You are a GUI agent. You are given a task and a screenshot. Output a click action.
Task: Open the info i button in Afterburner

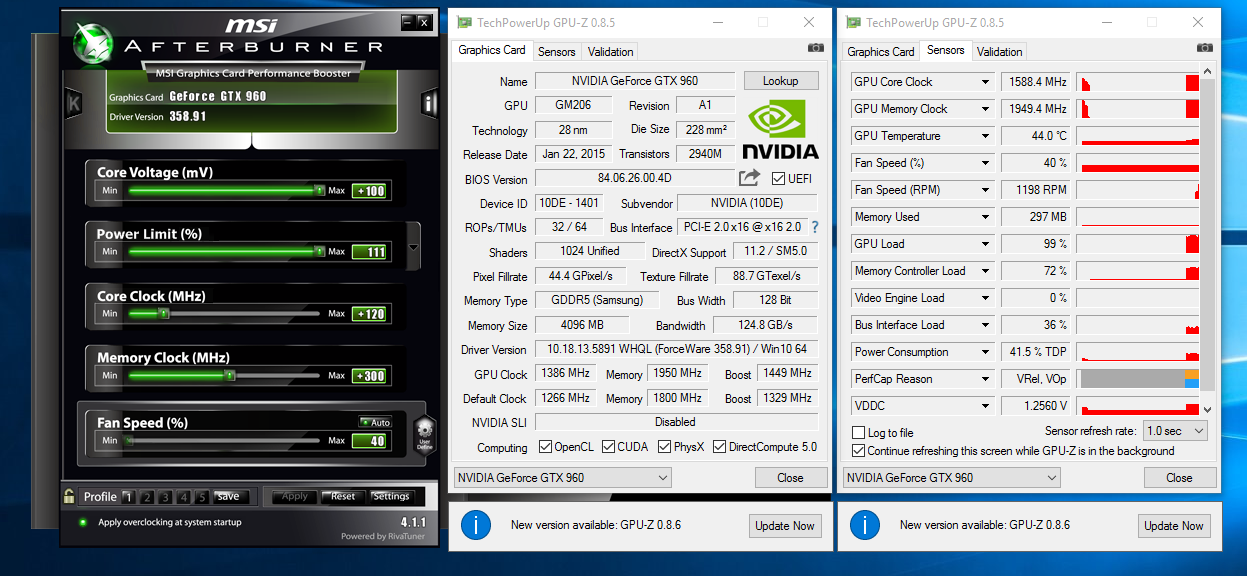[430, 103]
